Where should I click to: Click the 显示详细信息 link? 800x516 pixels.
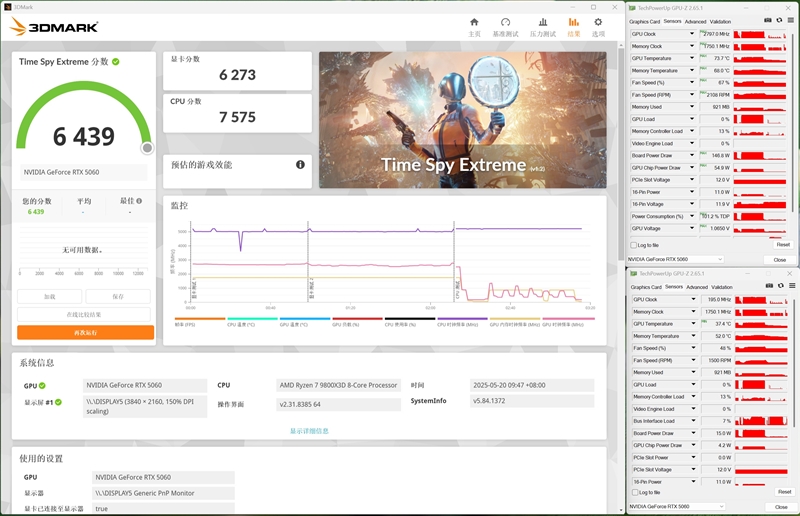pyautogui.click(x=309, y=431)
